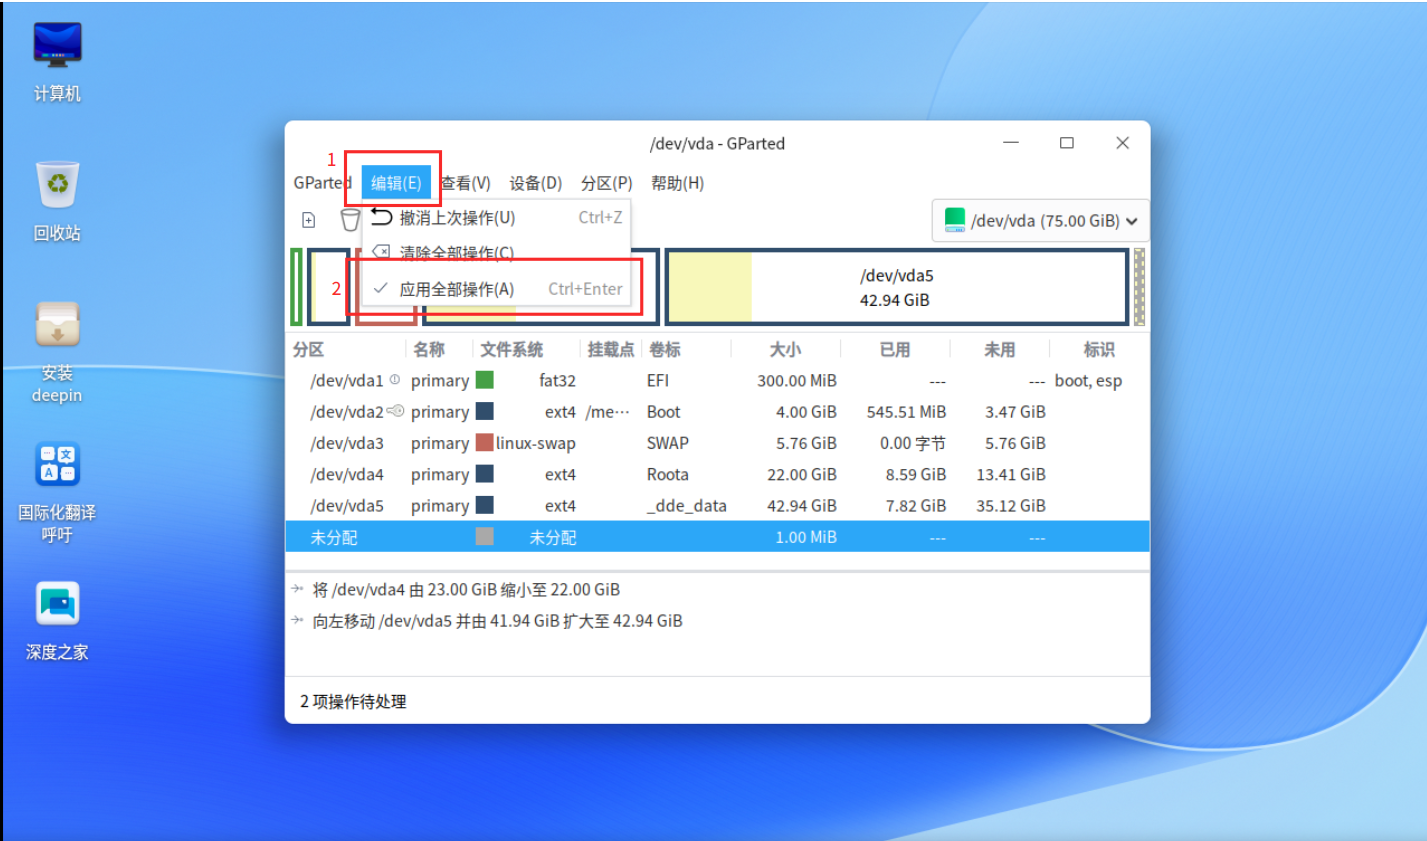1427x841 pixels.
Task: Open the 查看(V) menu
Action: [x=465, y=183]
